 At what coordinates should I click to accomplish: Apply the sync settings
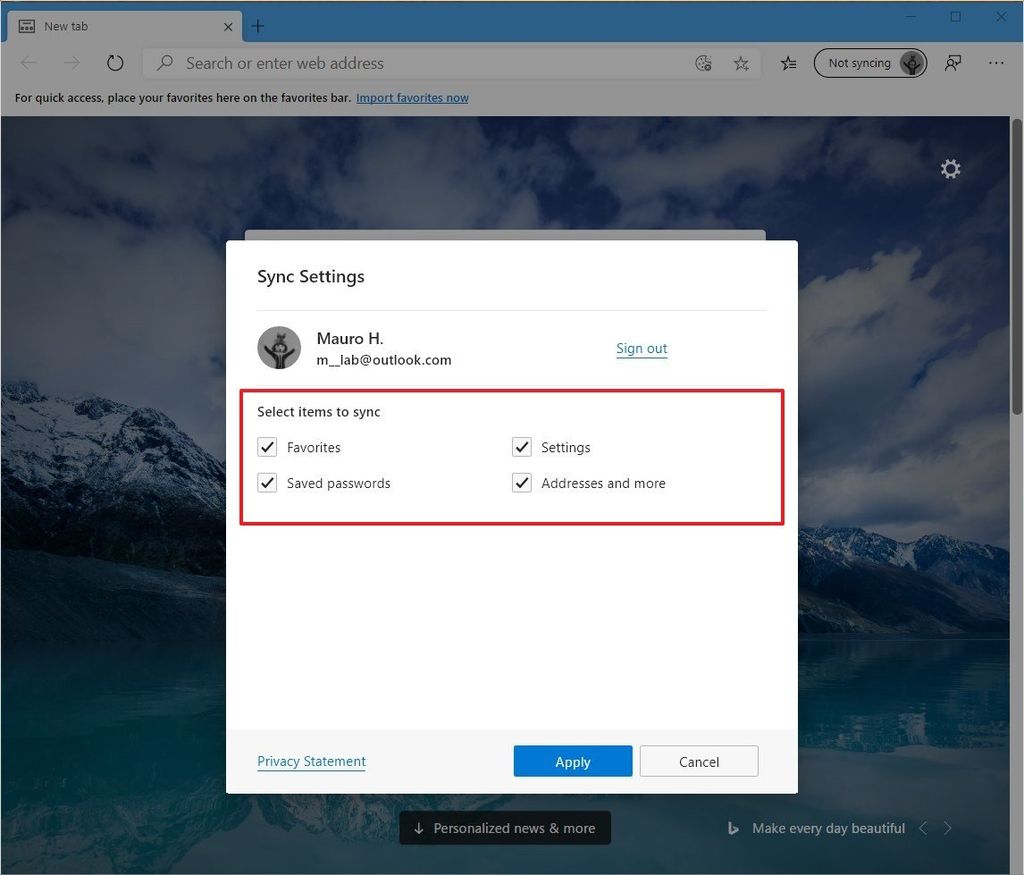[572, 761]
